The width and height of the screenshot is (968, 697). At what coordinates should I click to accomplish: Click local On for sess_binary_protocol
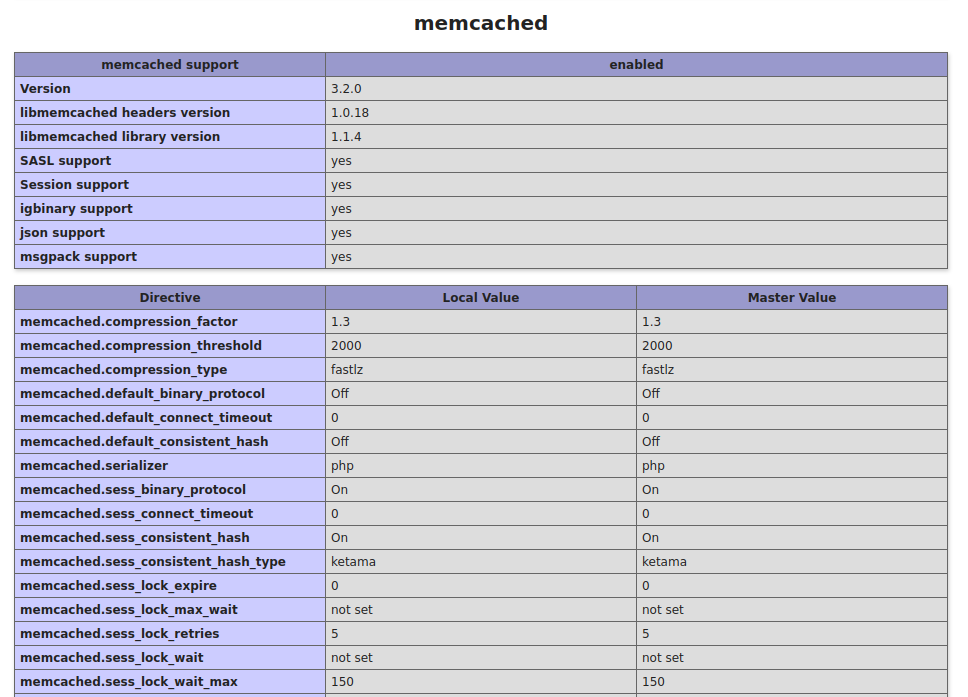[x=339, y=490]
